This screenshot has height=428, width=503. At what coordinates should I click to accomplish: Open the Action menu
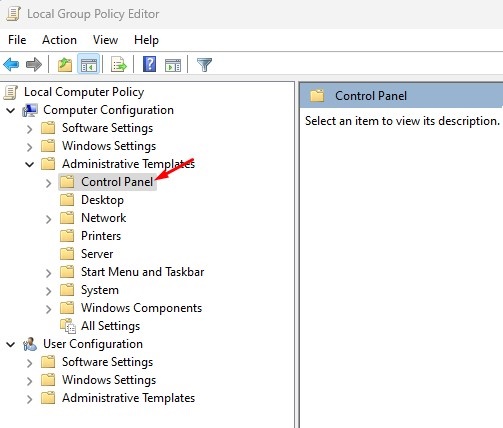pos(59,40)
